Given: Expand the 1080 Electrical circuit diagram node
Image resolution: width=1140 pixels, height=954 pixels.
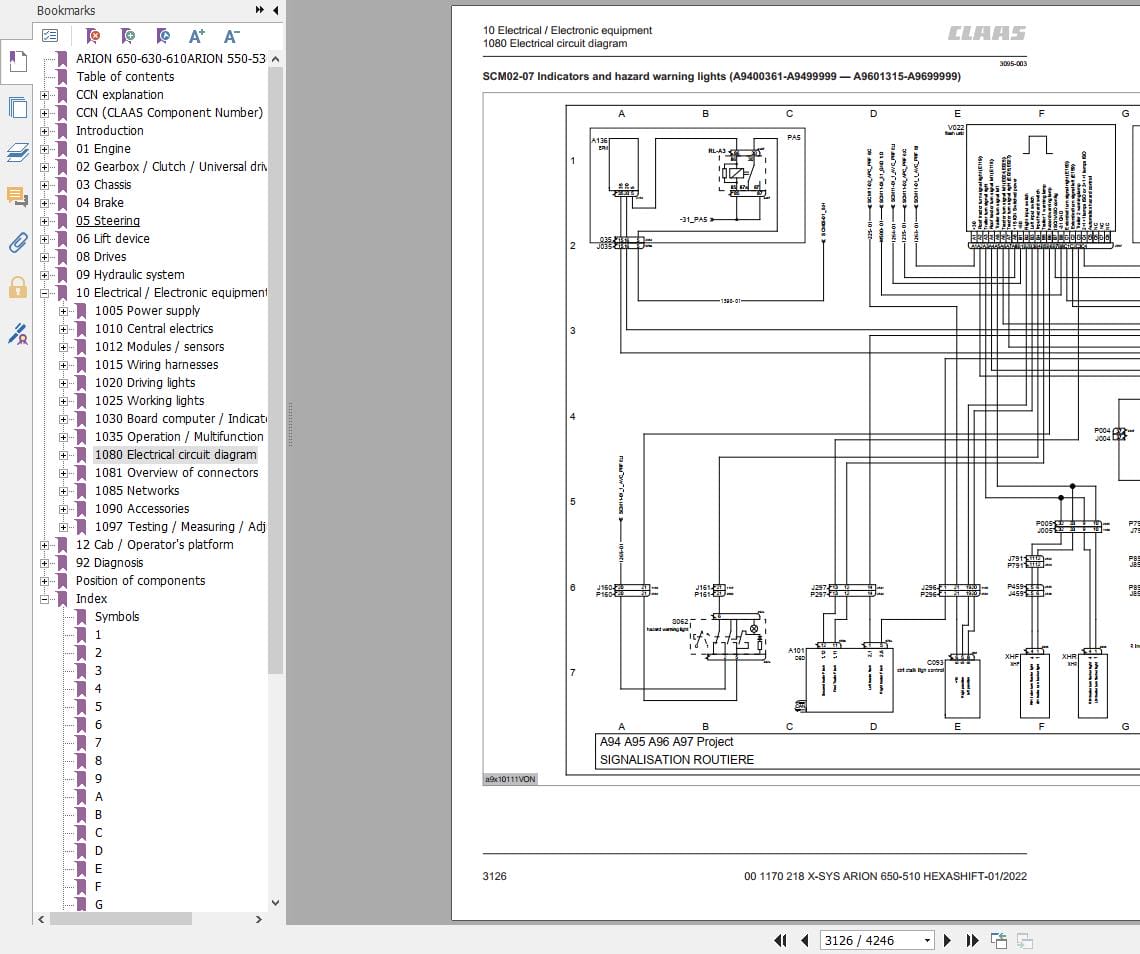Looking at the screenshot, I should [x=63, y=454].
